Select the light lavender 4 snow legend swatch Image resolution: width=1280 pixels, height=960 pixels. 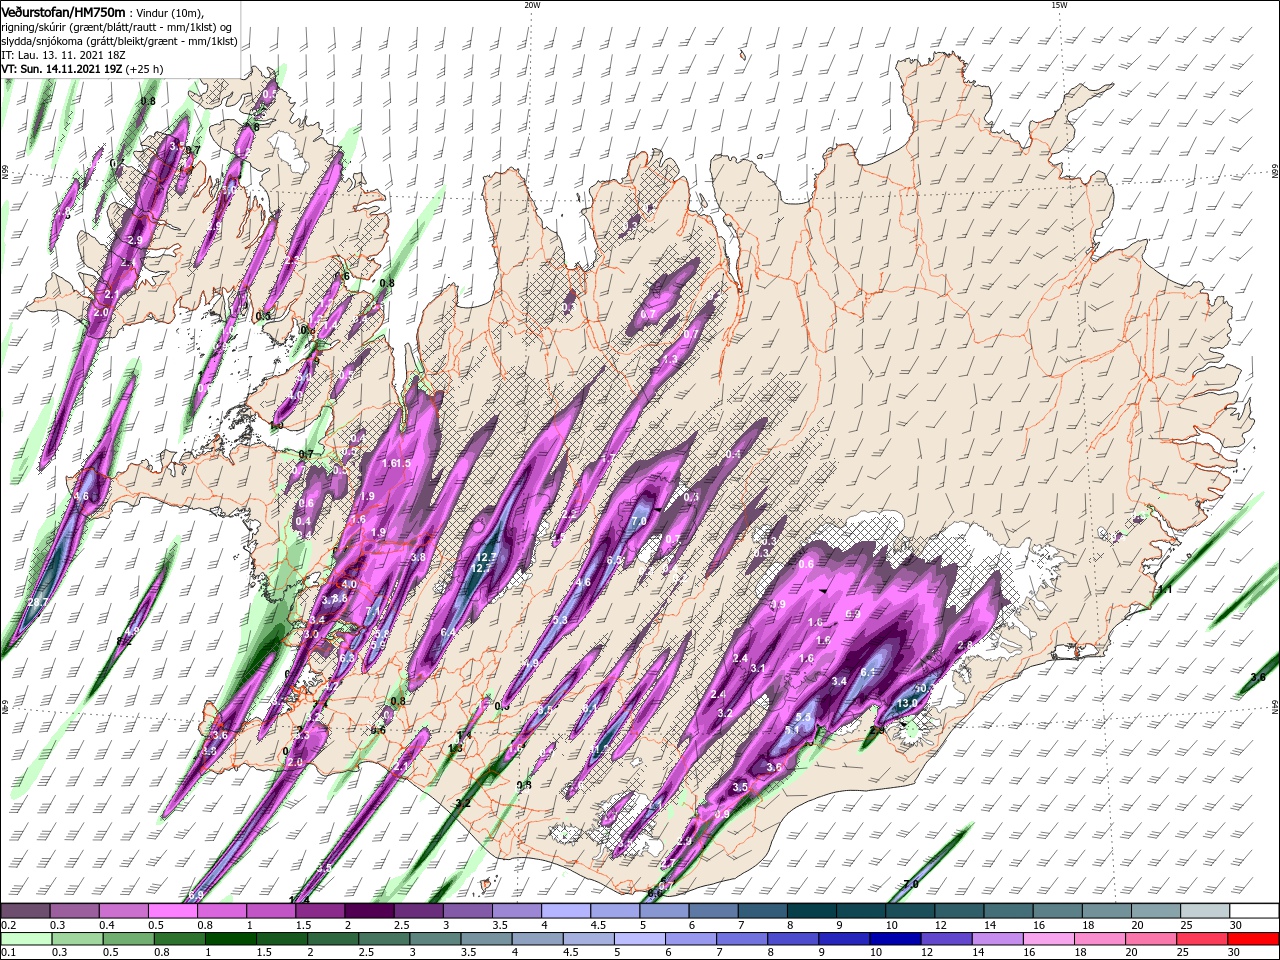566,911
